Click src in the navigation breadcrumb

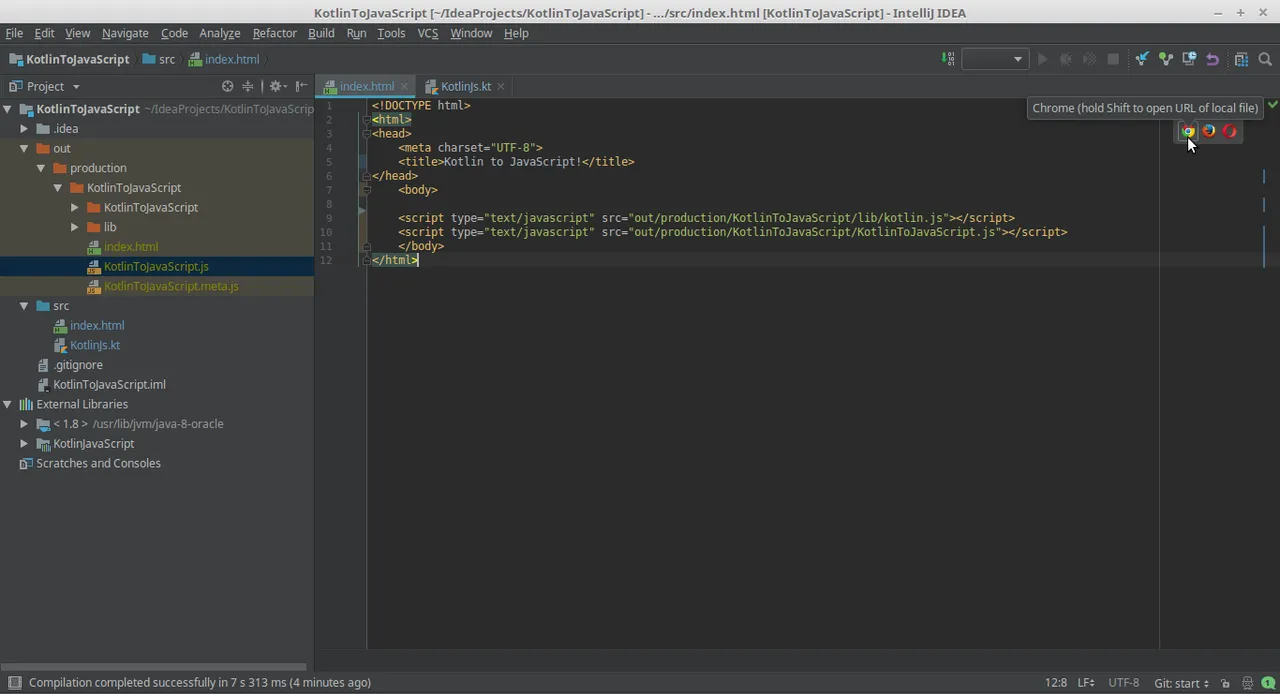point(158,59)
